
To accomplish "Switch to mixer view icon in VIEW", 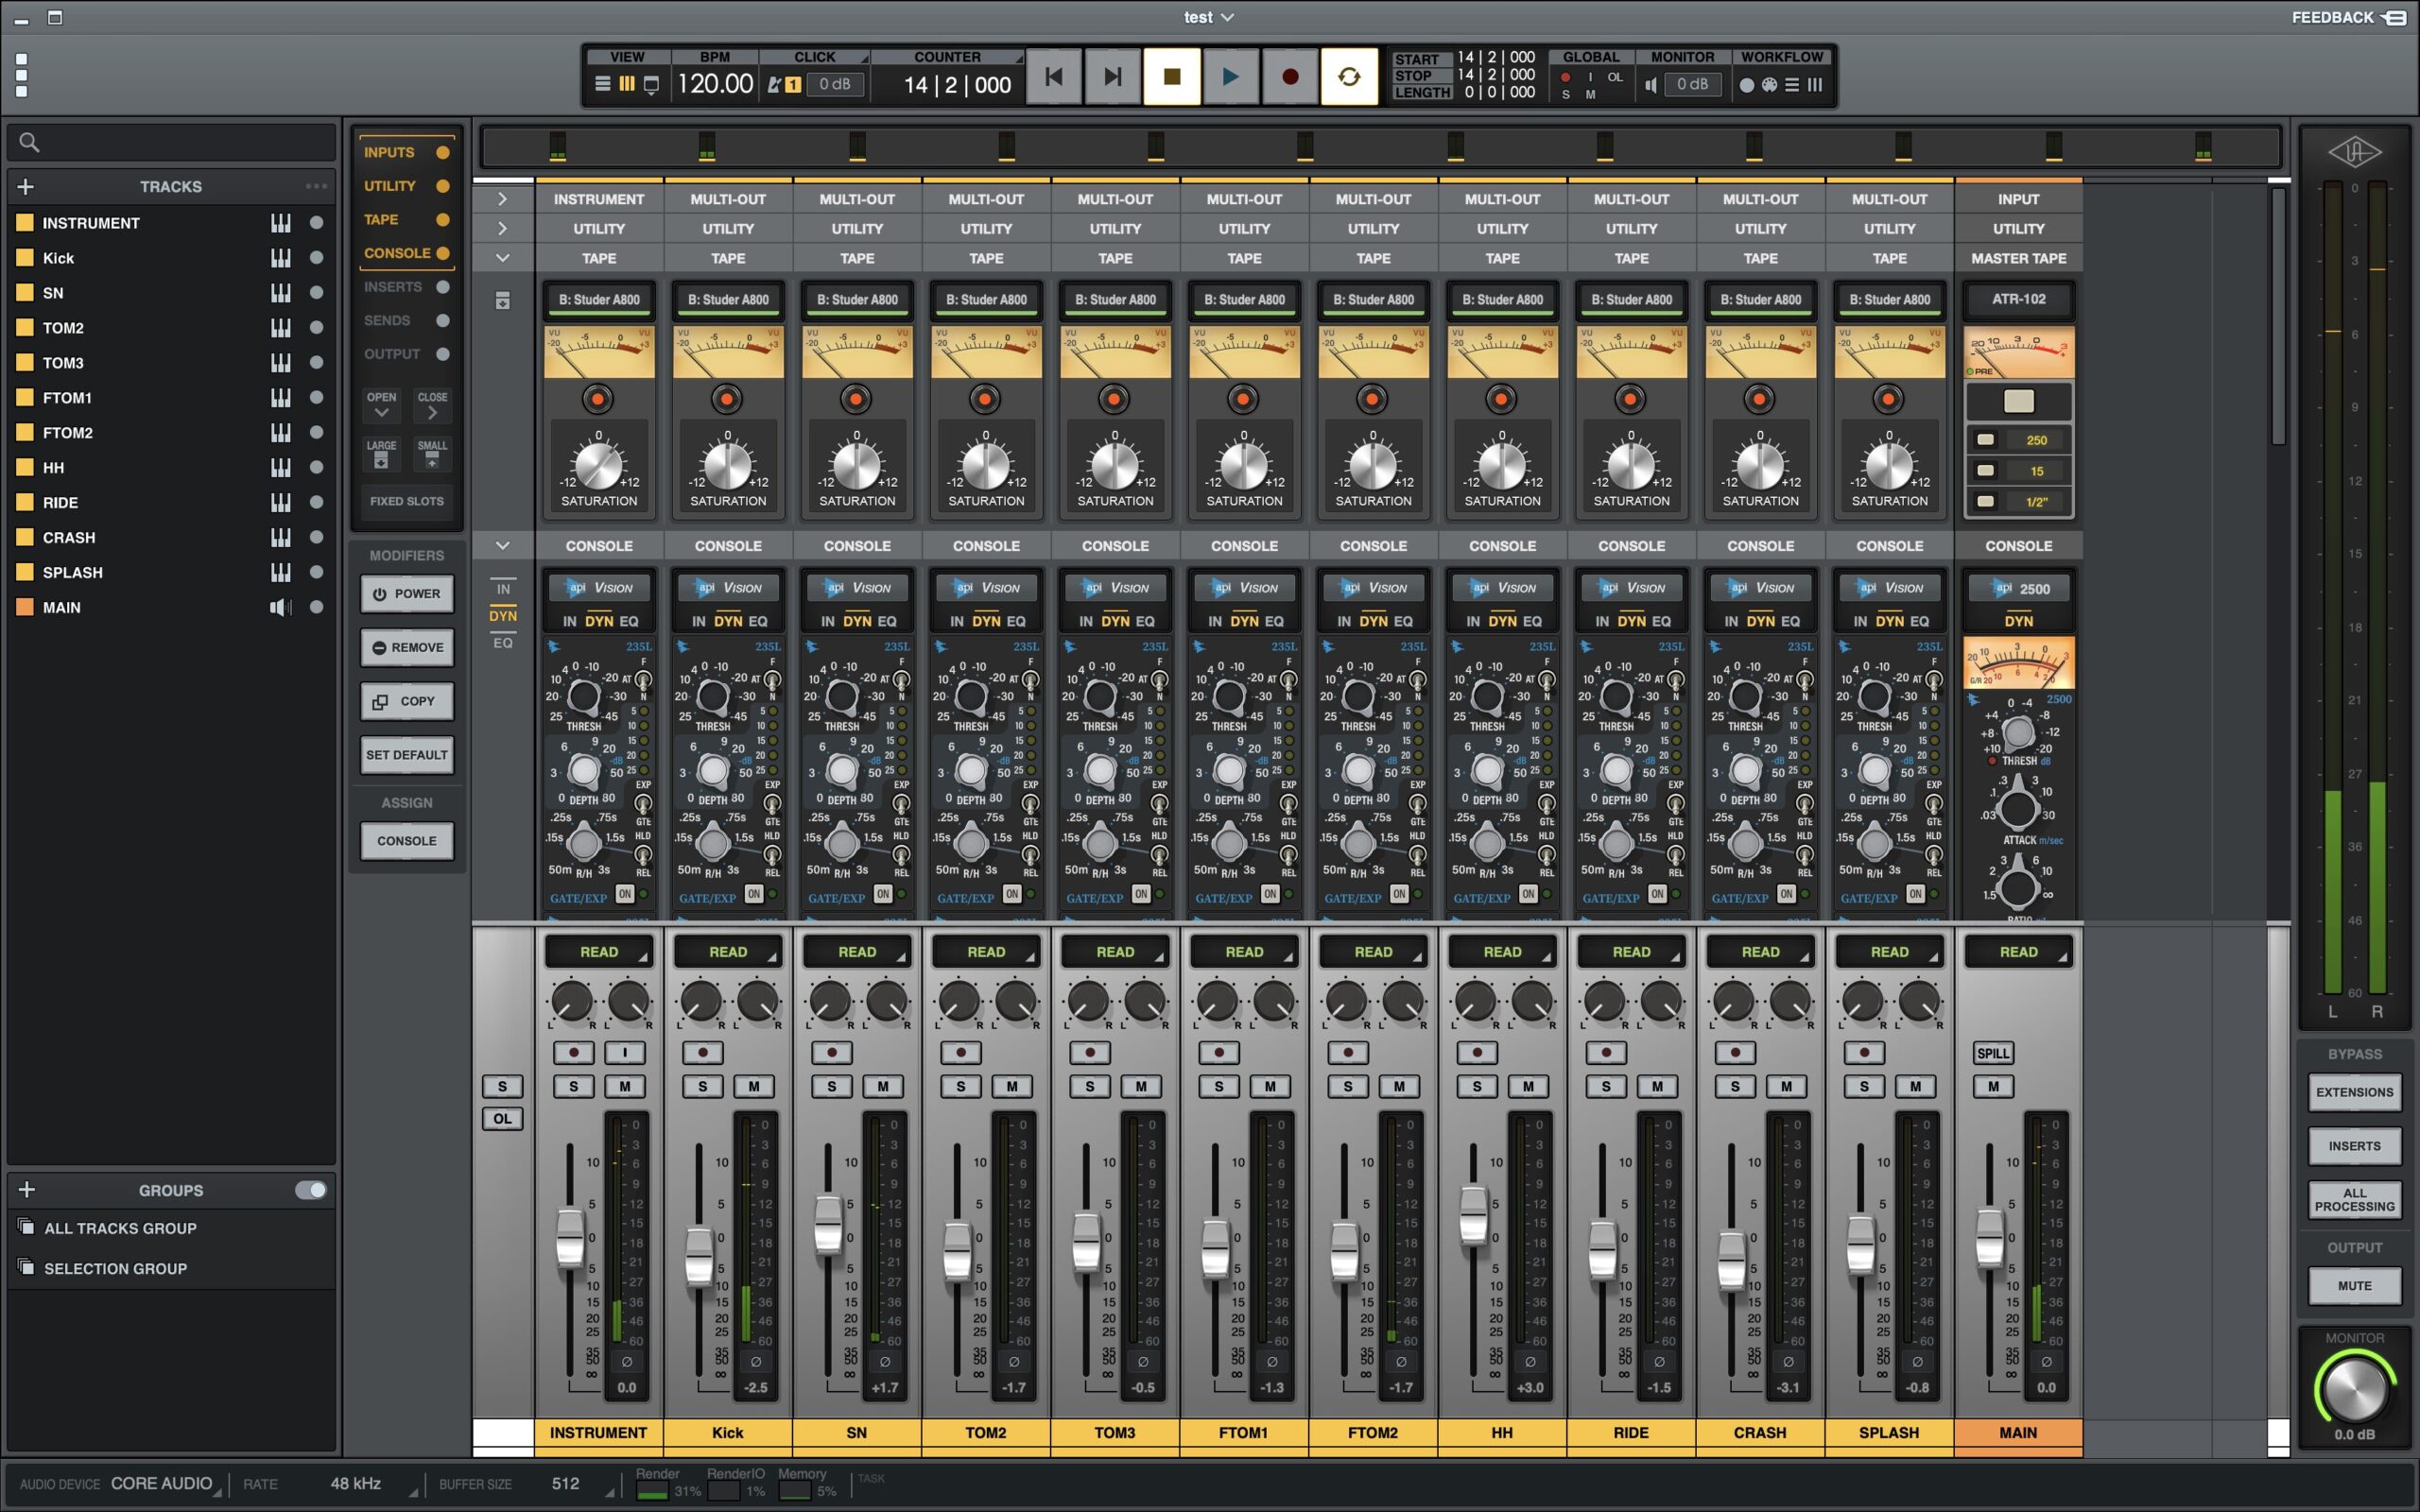I will point(627,85).
